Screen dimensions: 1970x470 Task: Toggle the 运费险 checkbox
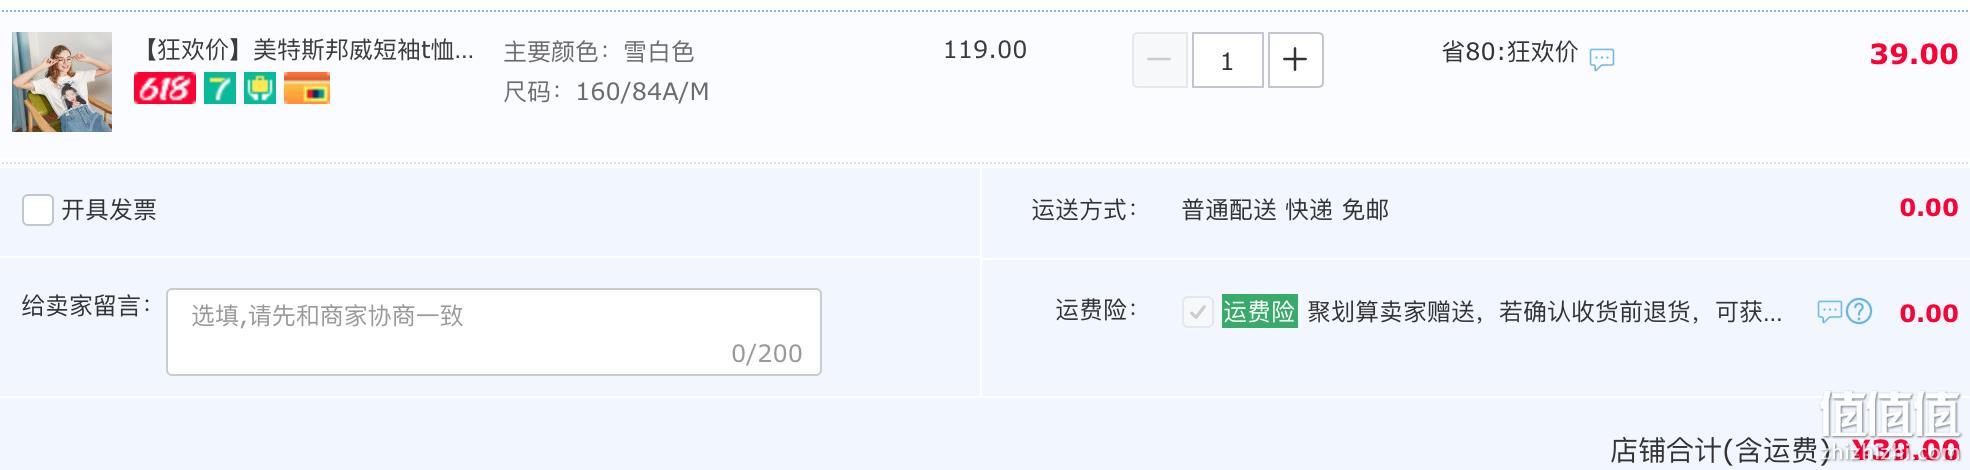(1198, 312)
